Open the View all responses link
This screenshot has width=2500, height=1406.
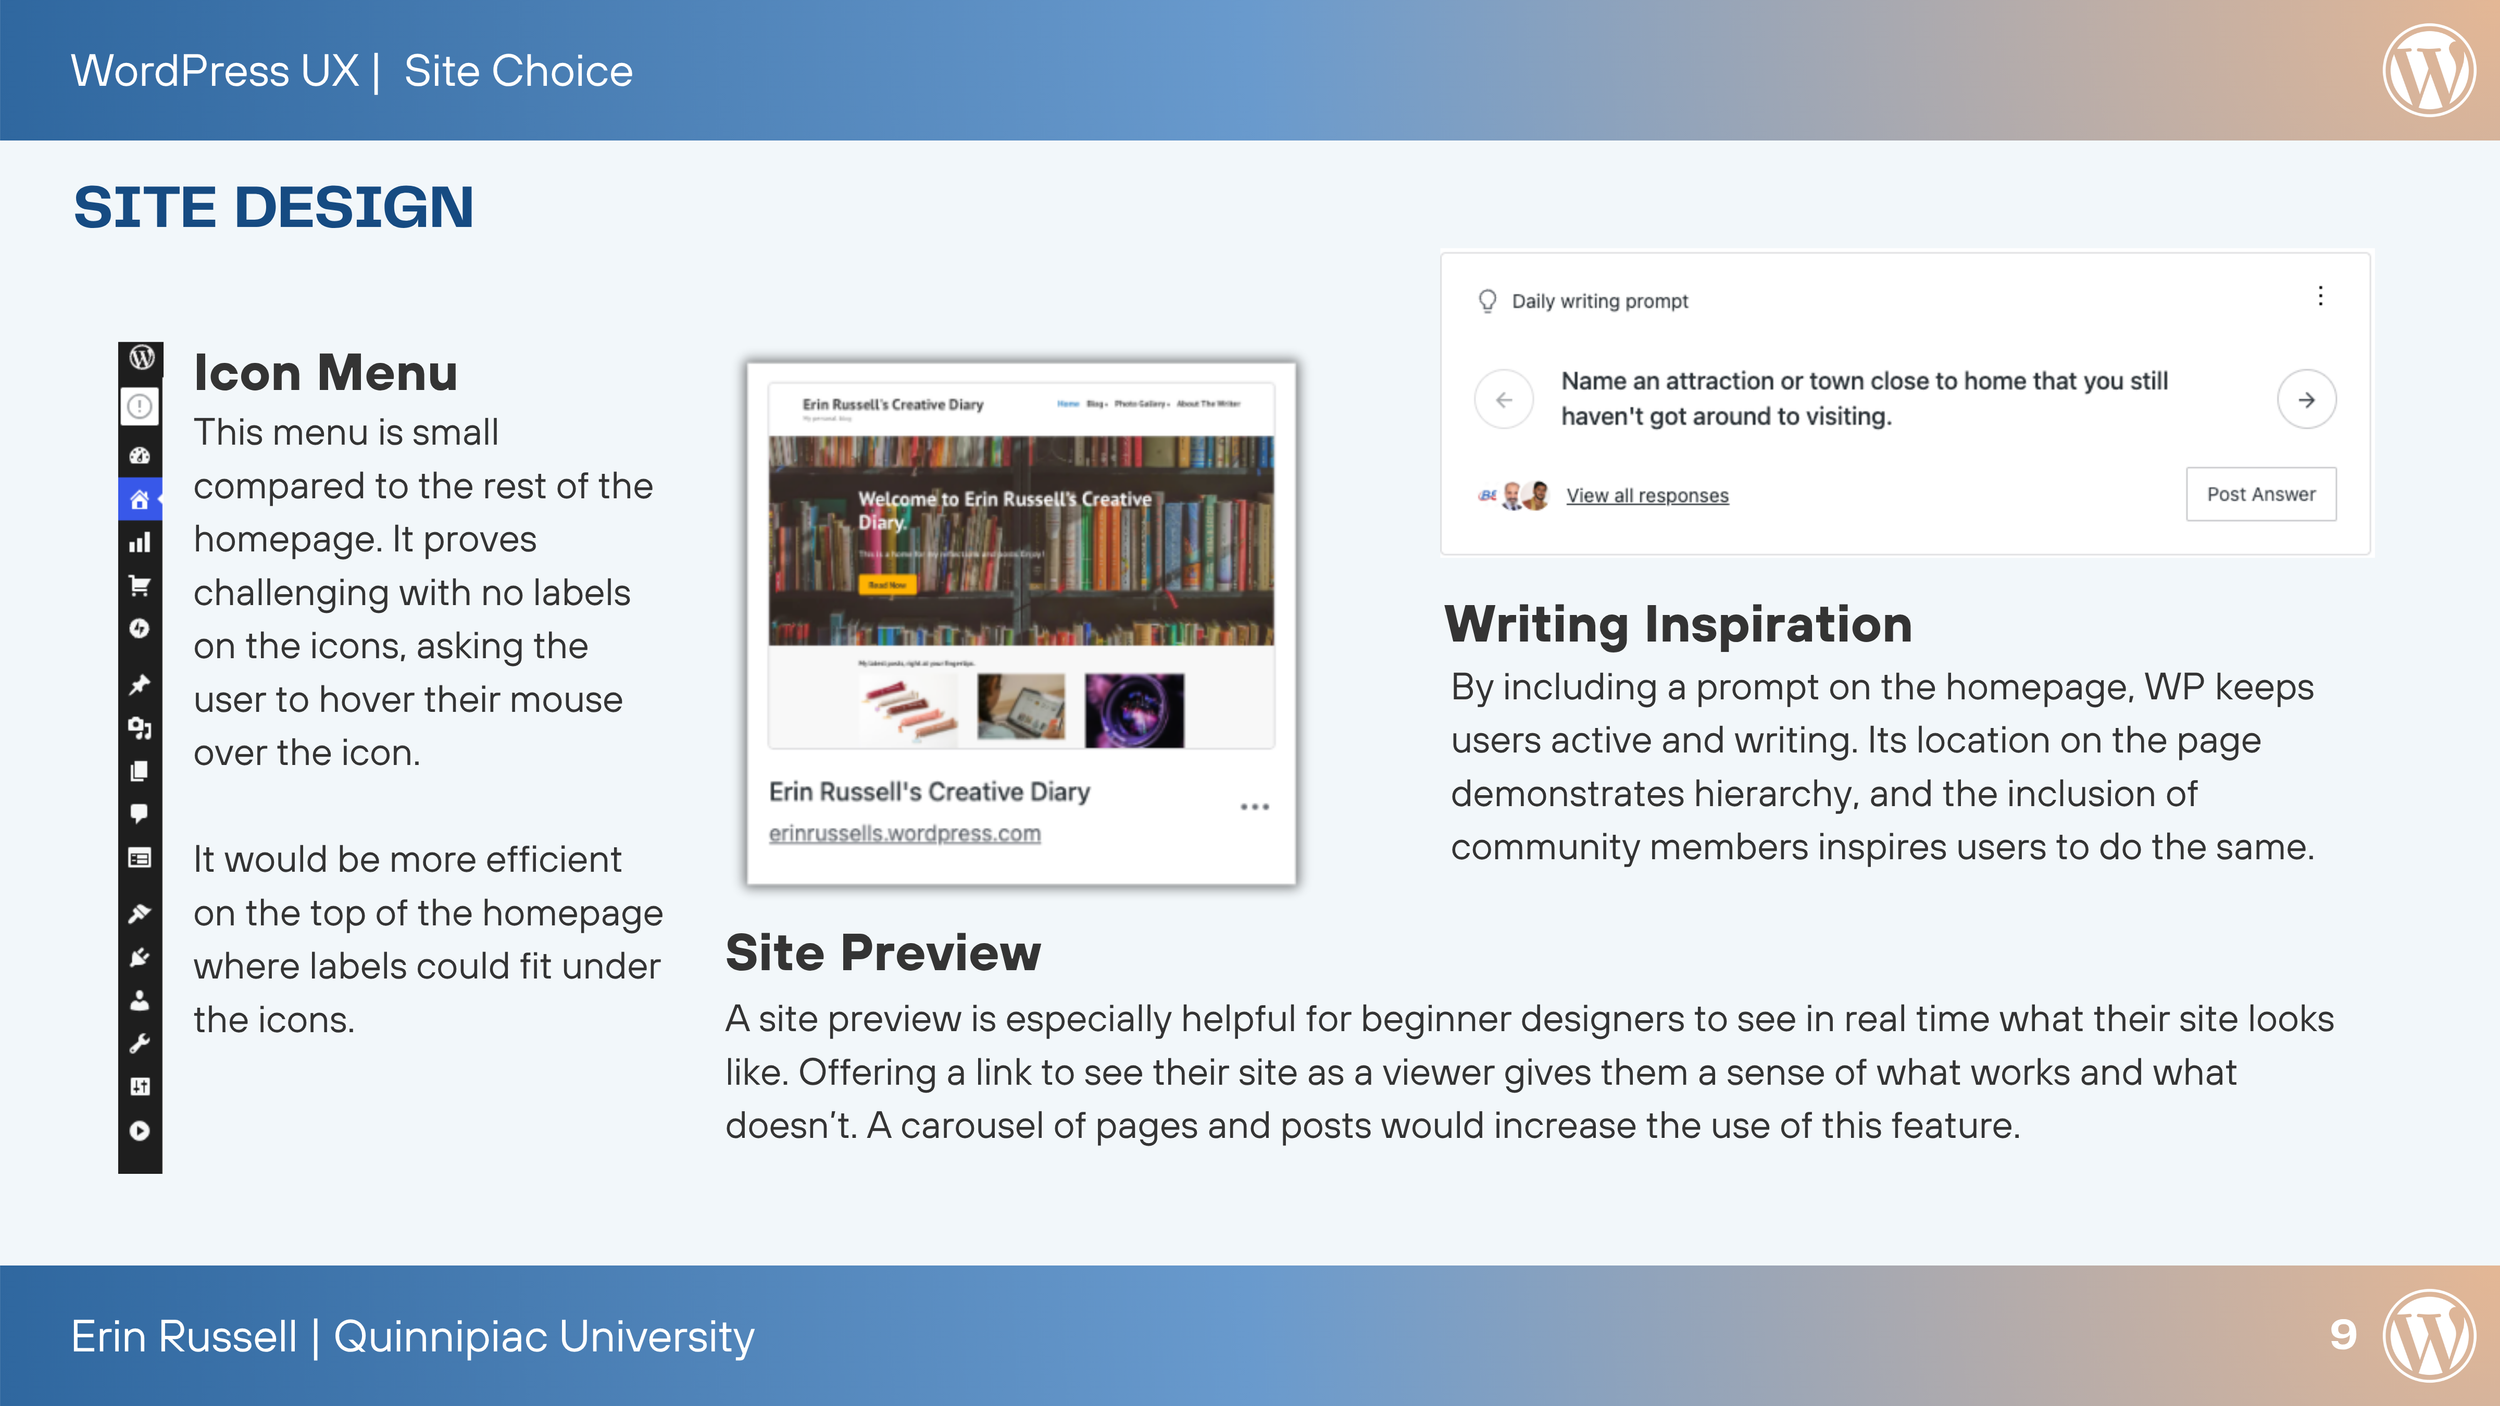click(1647, 495)
